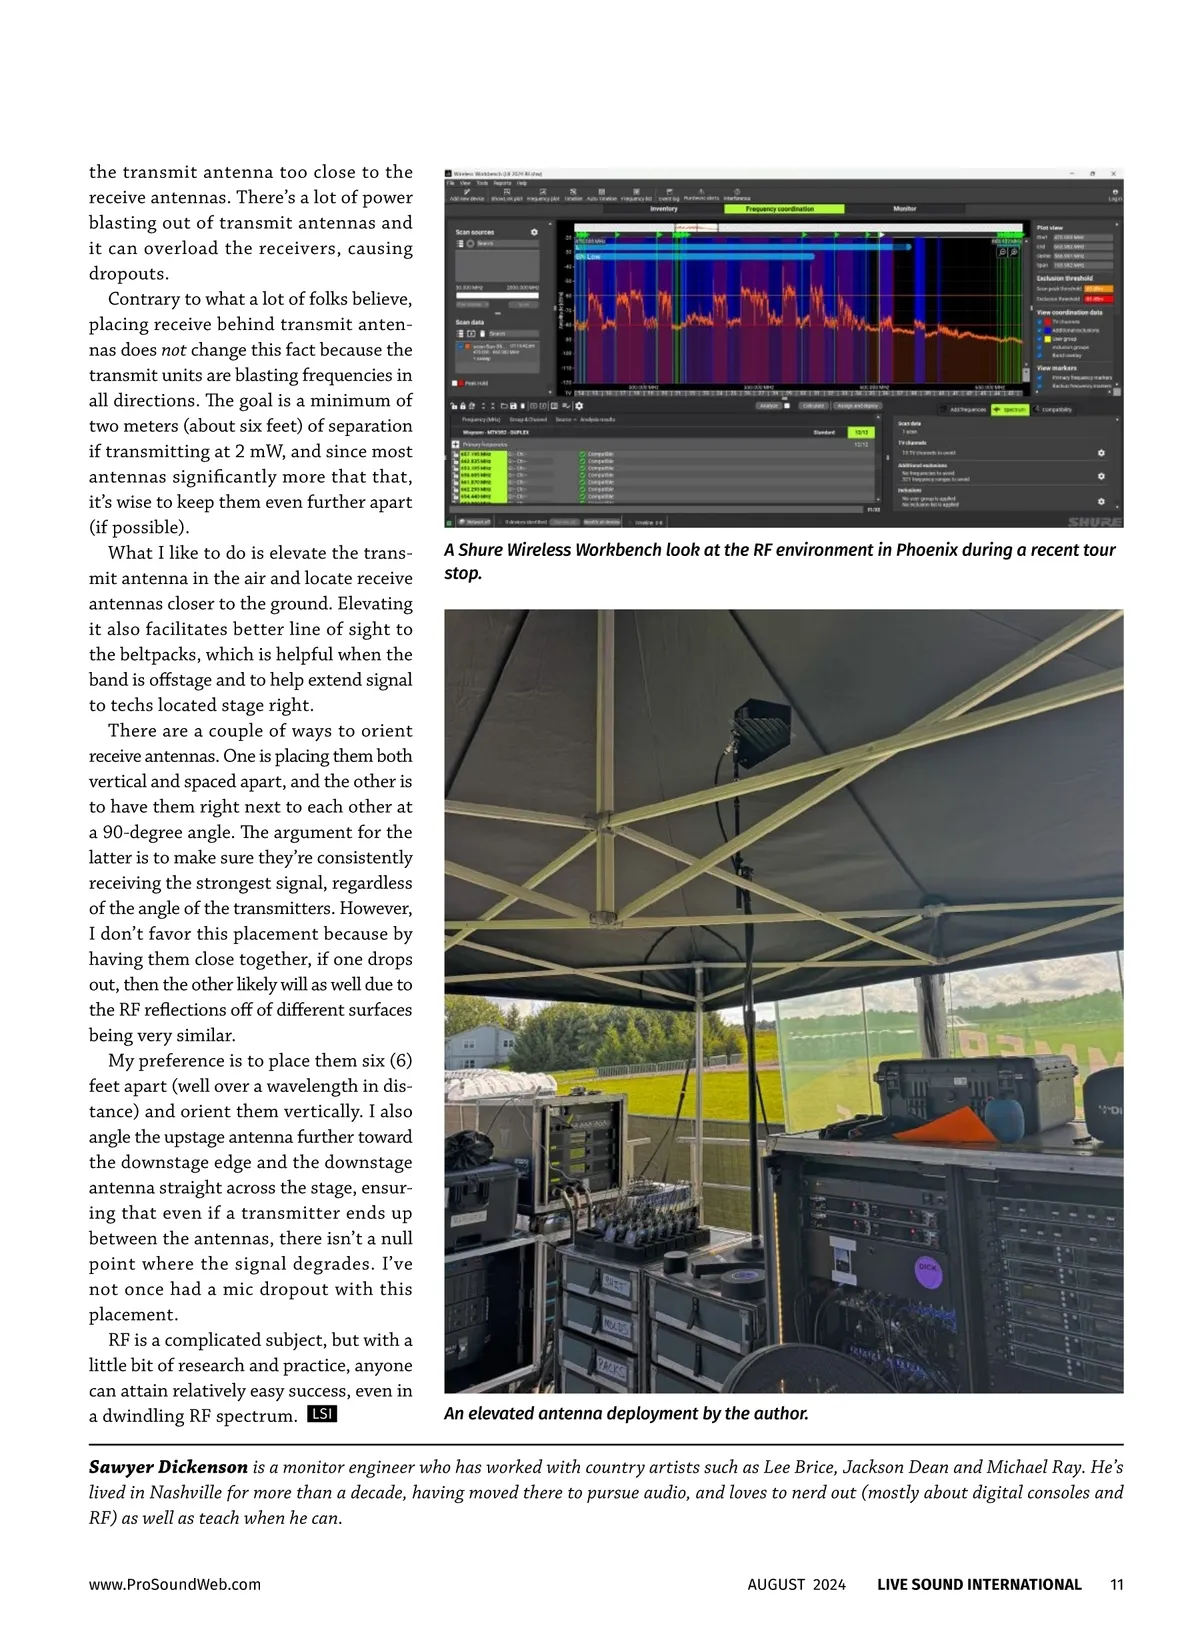Click the Interference toolbar icon
This screenshot has height=1638, width=1200.
coord(736,195)
